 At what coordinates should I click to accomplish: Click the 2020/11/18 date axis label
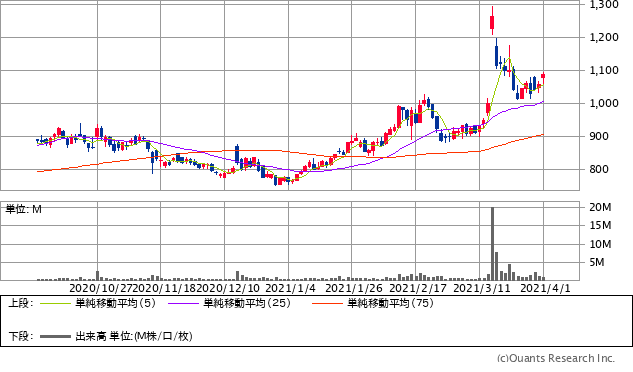click(x=165, y=288)
